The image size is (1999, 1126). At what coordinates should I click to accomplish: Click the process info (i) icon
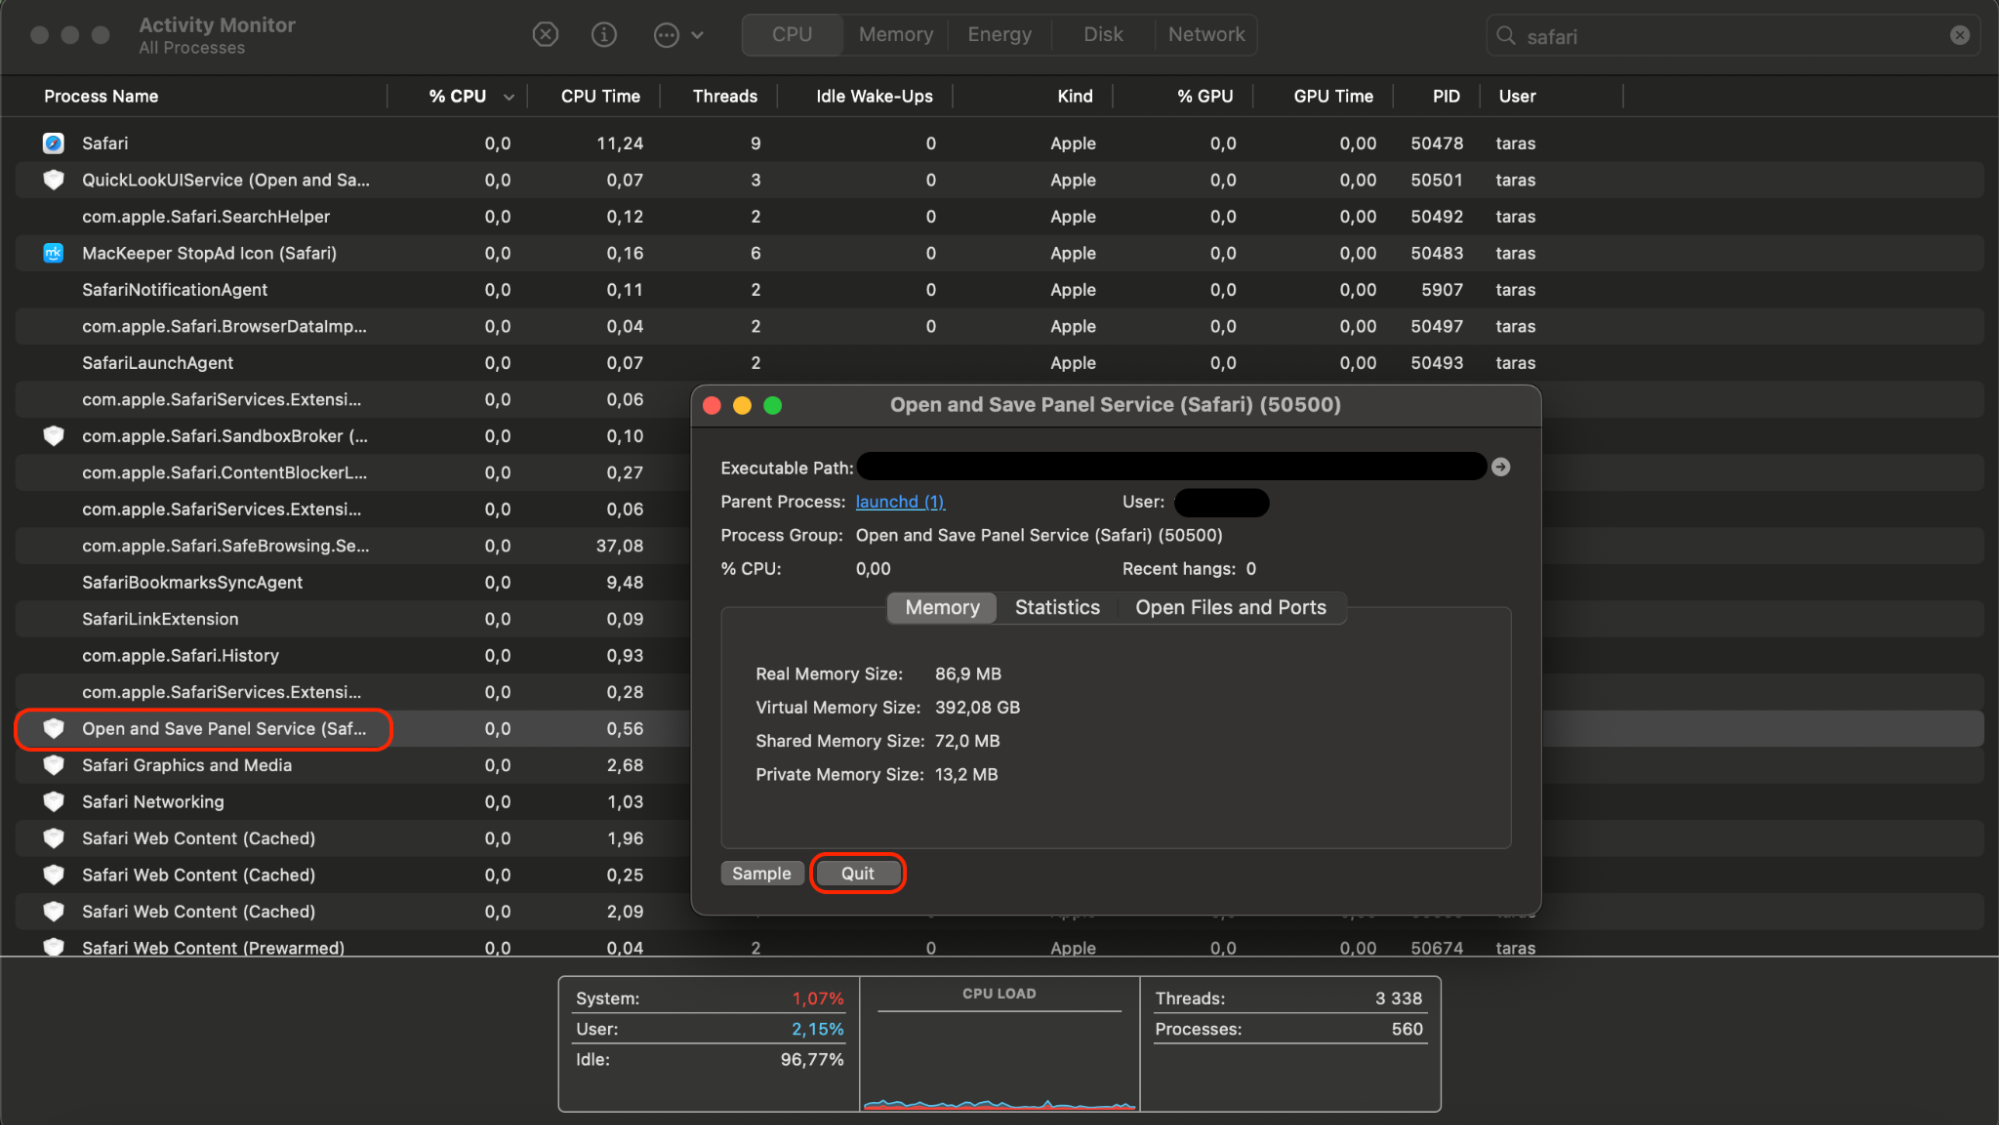point(604,35)
